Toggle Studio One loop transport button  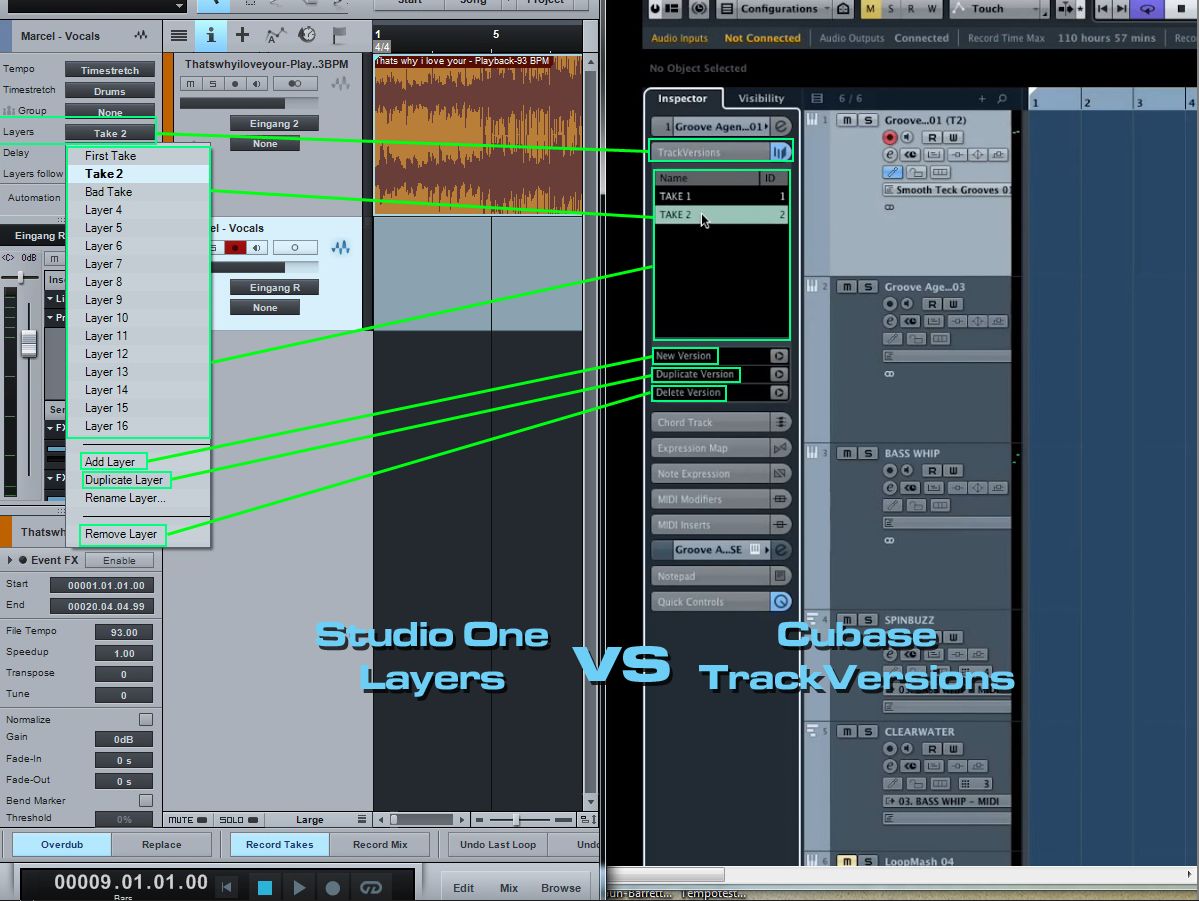(x=371, y=887)
